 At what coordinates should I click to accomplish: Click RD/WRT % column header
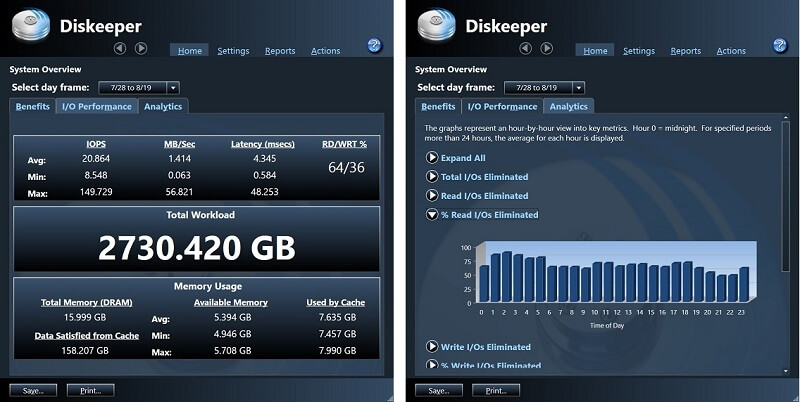coord(344,144)
